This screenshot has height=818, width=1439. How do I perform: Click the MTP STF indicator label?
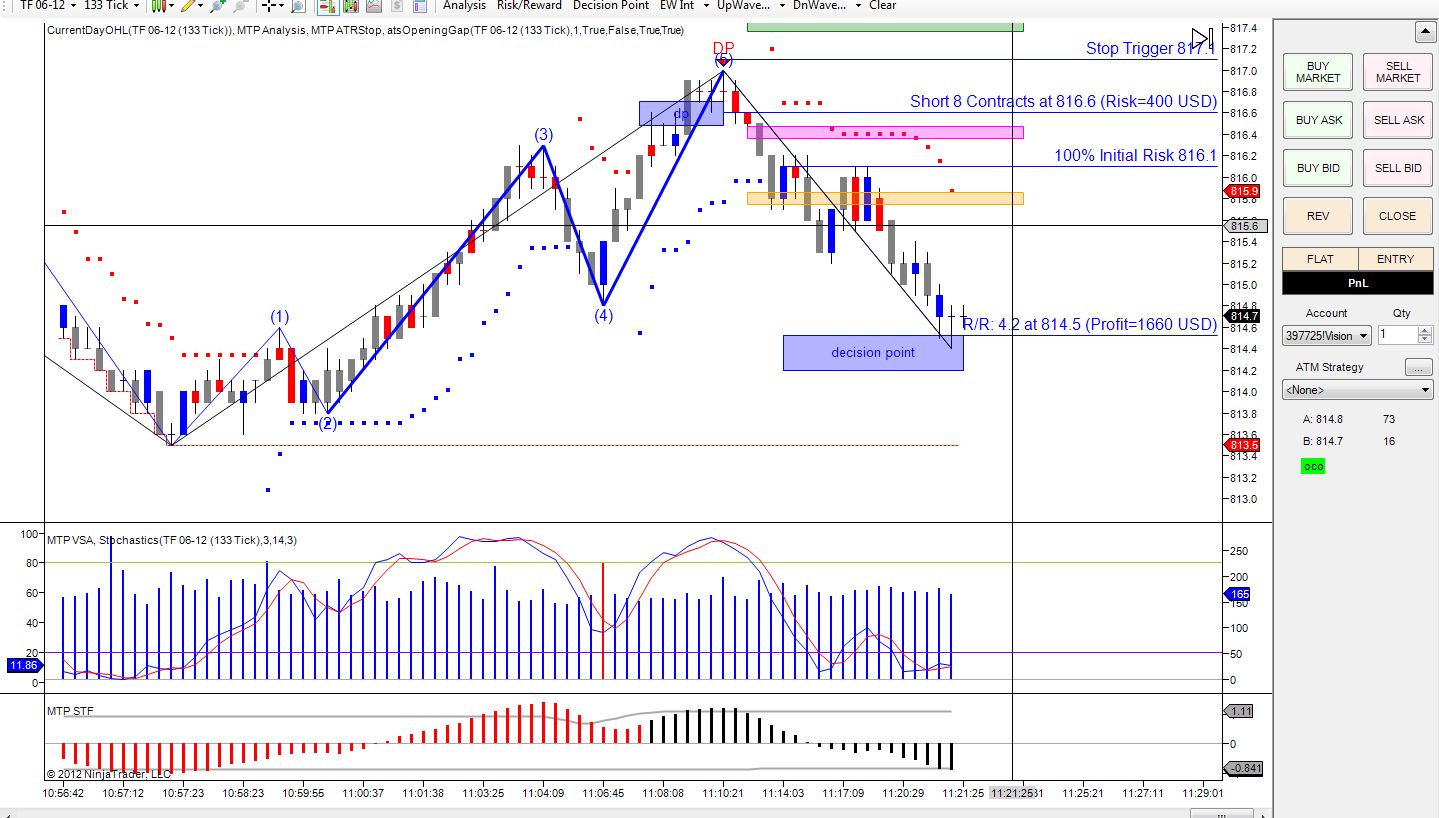pos(70,711)
